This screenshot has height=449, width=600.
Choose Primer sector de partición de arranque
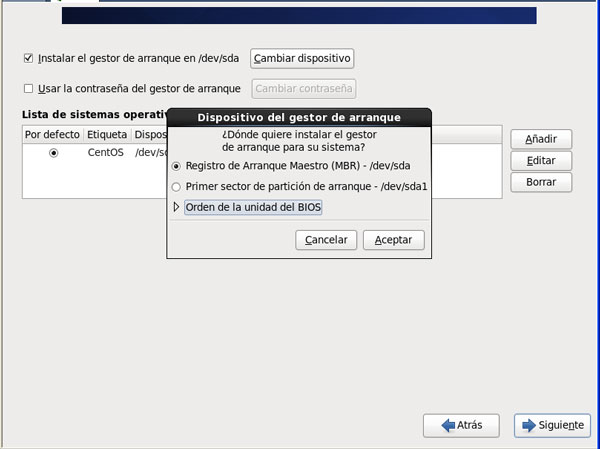pyautogui.click(x=177, y=186)
